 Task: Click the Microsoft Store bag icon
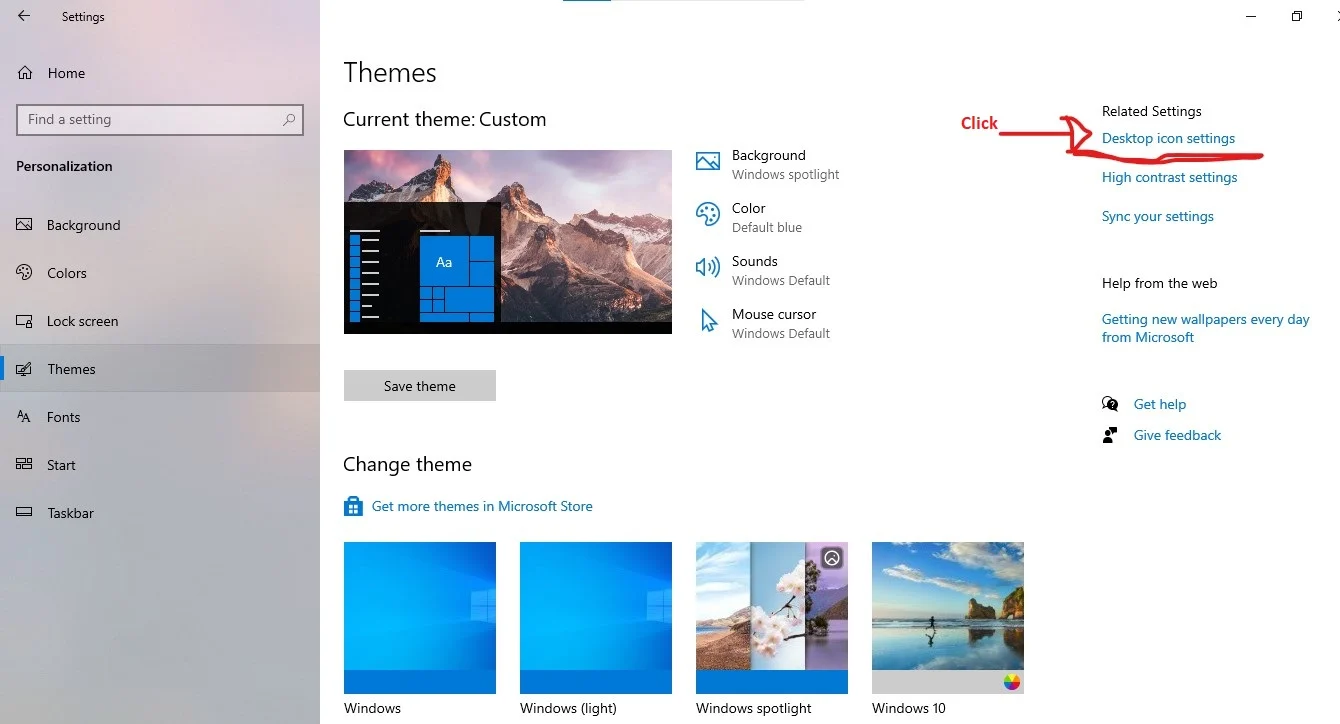click(x=353, y=506)
